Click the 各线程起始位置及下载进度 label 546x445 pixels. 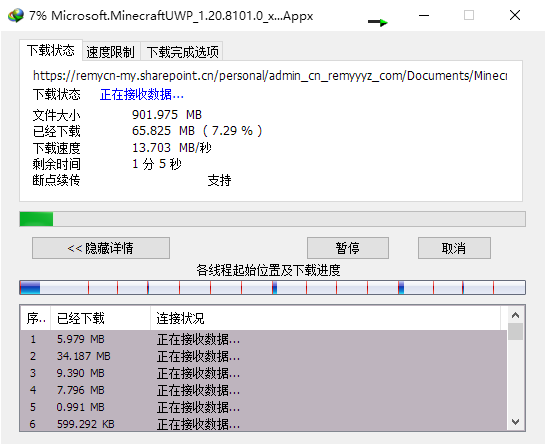tap(268, 270)
